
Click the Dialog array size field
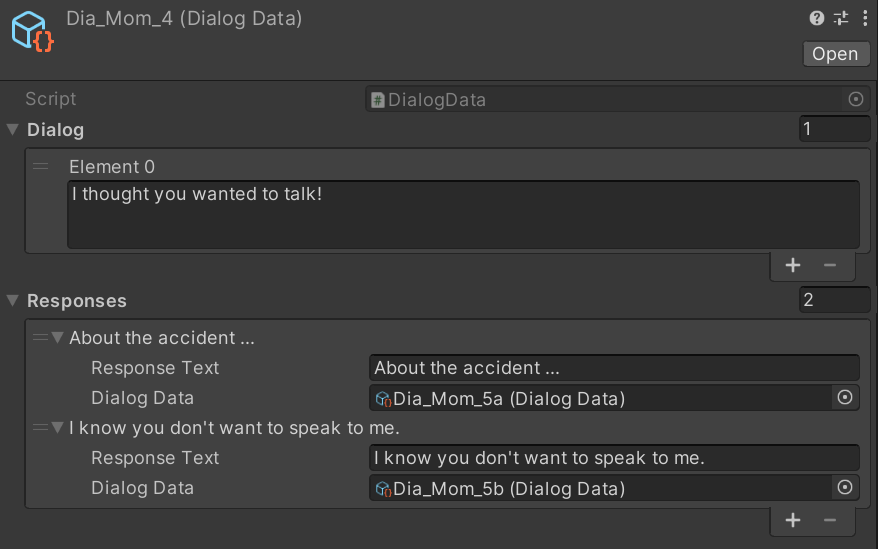coord(834,129)
